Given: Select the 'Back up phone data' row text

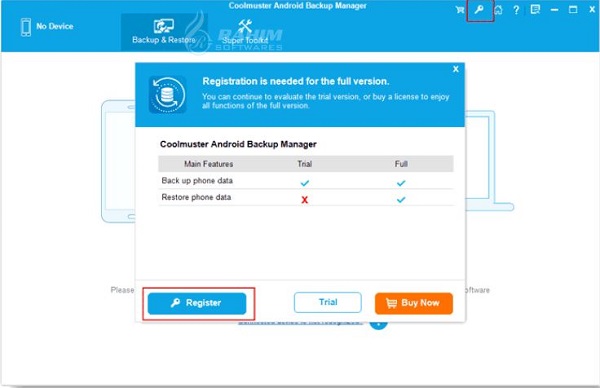Looking at the screenshot, I should click(x=197, y=181).
